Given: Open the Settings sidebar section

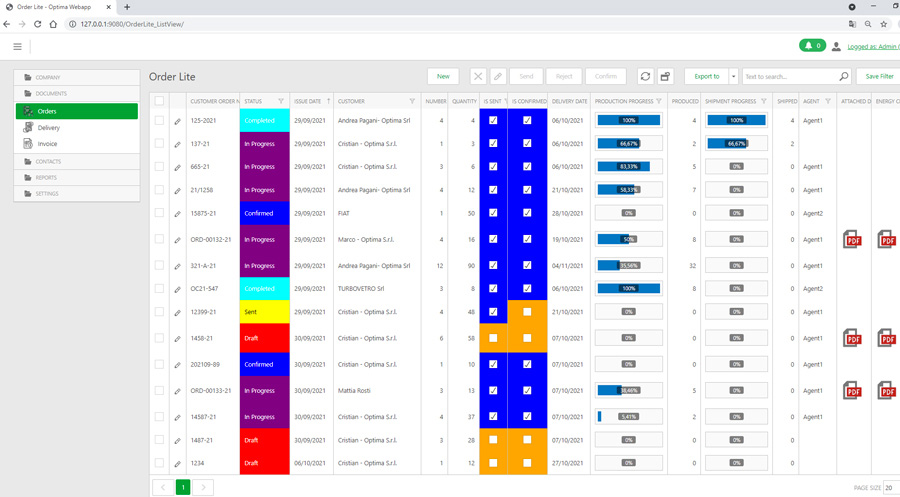Looking at the screenshot, I should [77, 194].
